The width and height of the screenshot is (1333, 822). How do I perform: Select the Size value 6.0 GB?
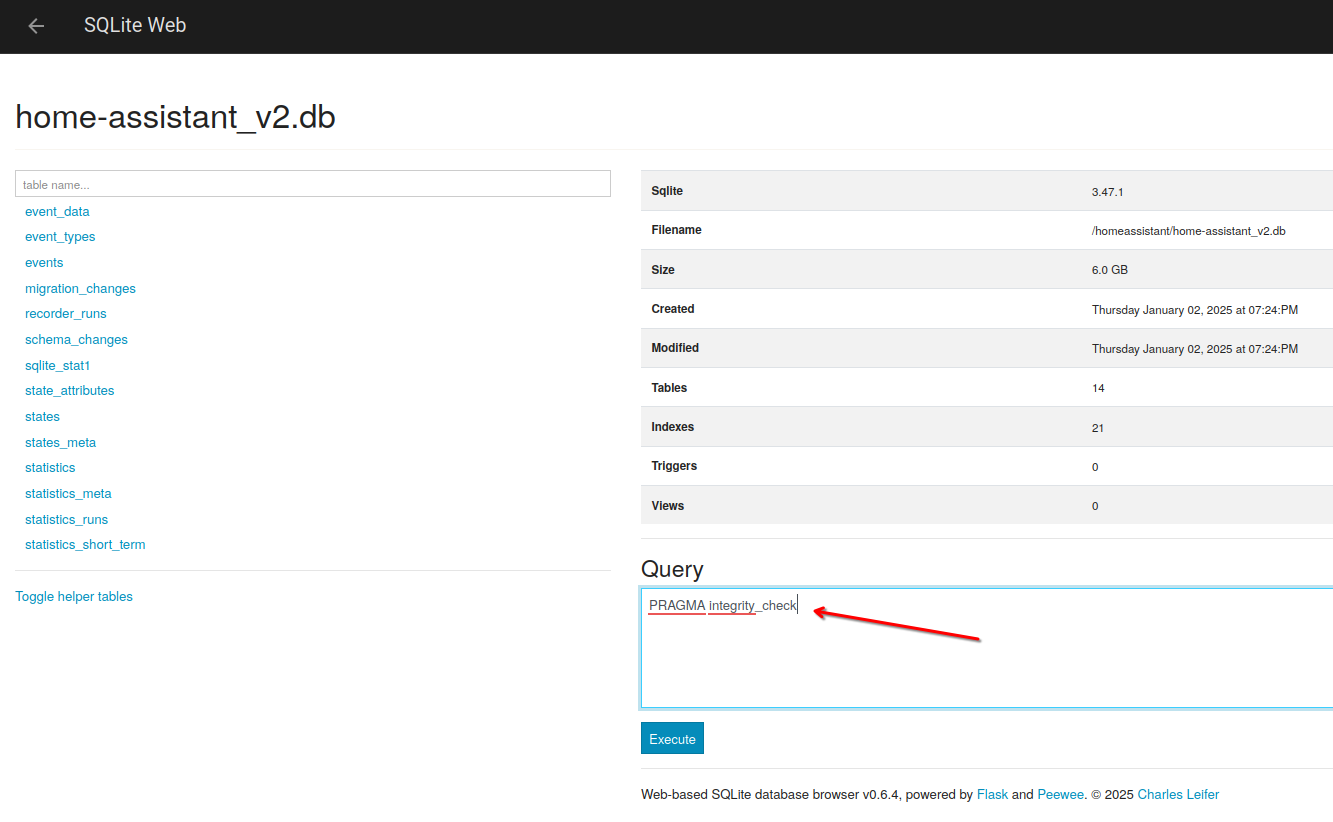pos(1110,270)
